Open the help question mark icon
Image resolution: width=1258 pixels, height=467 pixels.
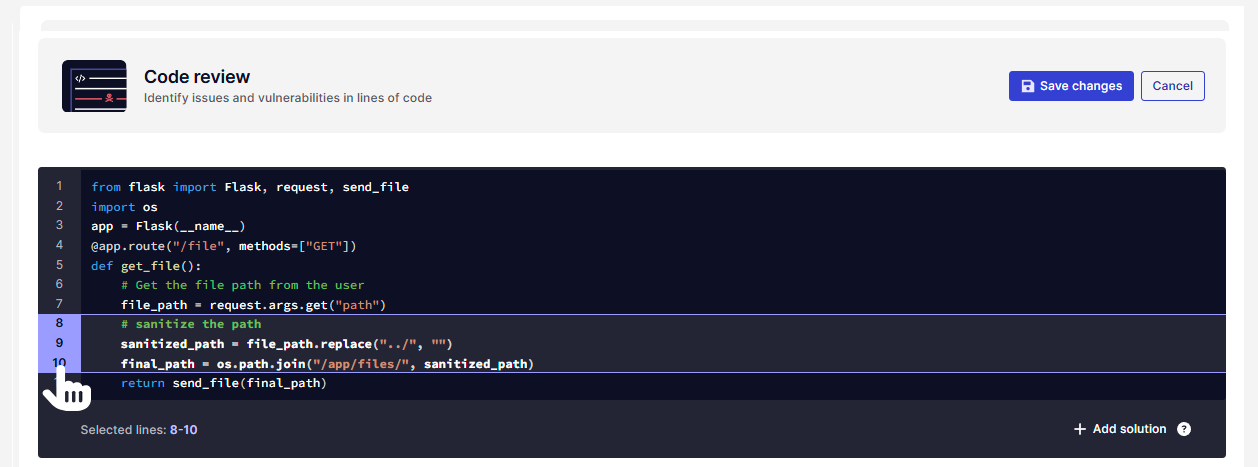(x=1184, y=429)
